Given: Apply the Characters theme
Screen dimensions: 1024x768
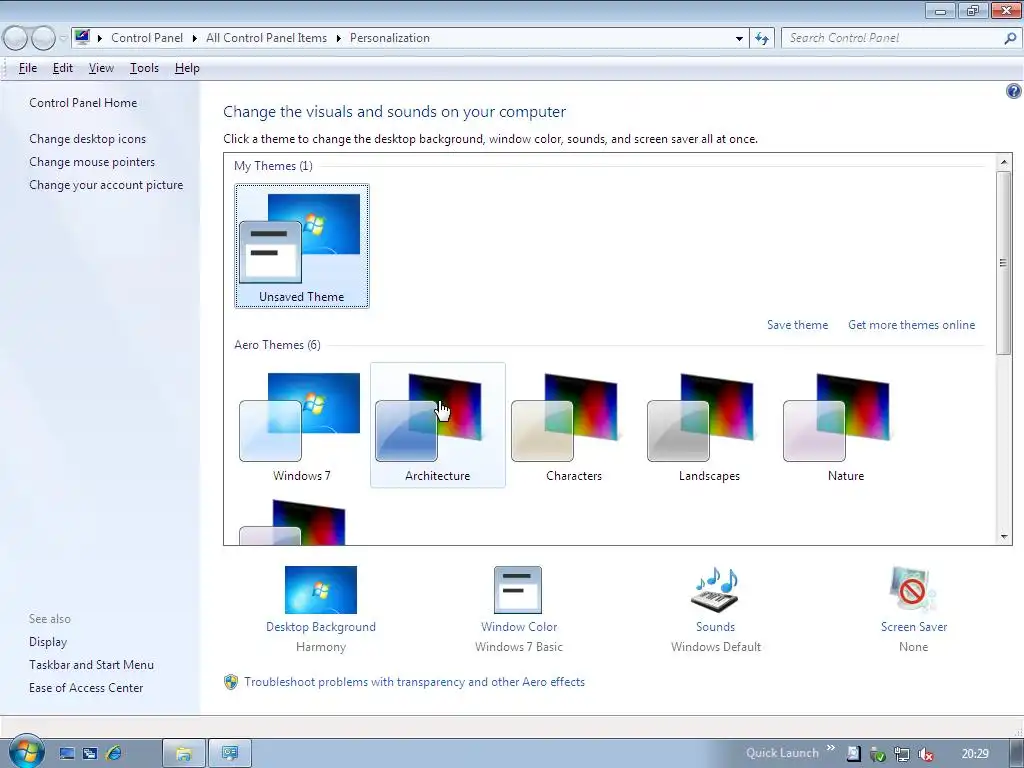Looking at the screenshot, I should (573, 425).
